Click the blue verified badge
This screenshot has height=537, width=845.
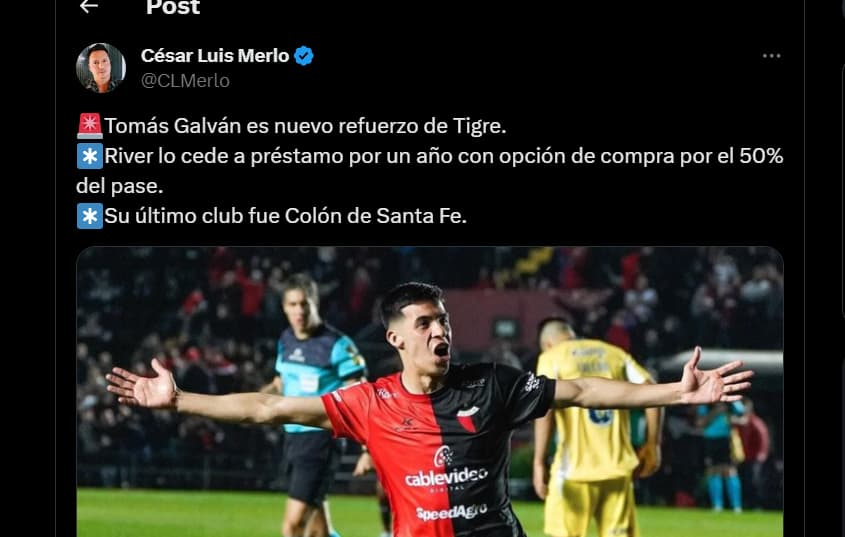coord(304,56)
